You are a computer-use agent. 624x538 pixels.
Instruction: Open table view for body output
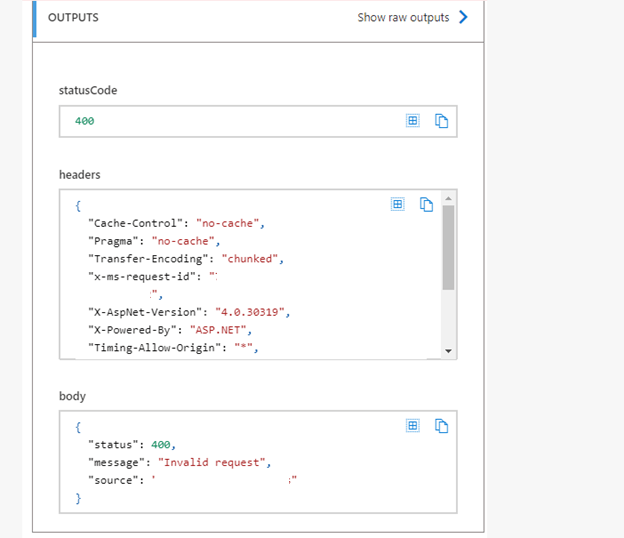pyautogui.click(x=413, y=426)
